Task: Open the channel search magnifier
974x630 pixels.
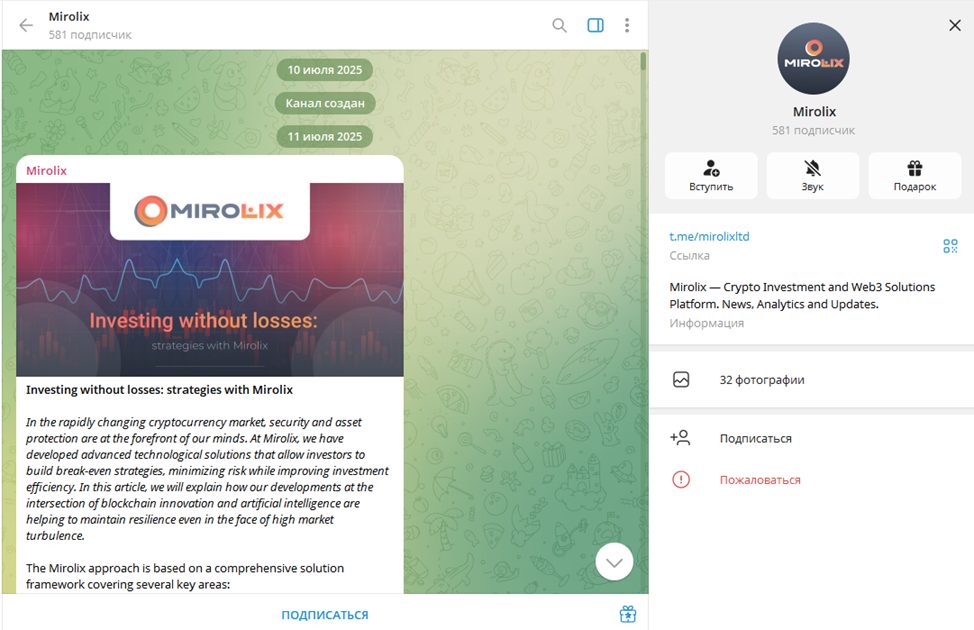Action: 559,25
